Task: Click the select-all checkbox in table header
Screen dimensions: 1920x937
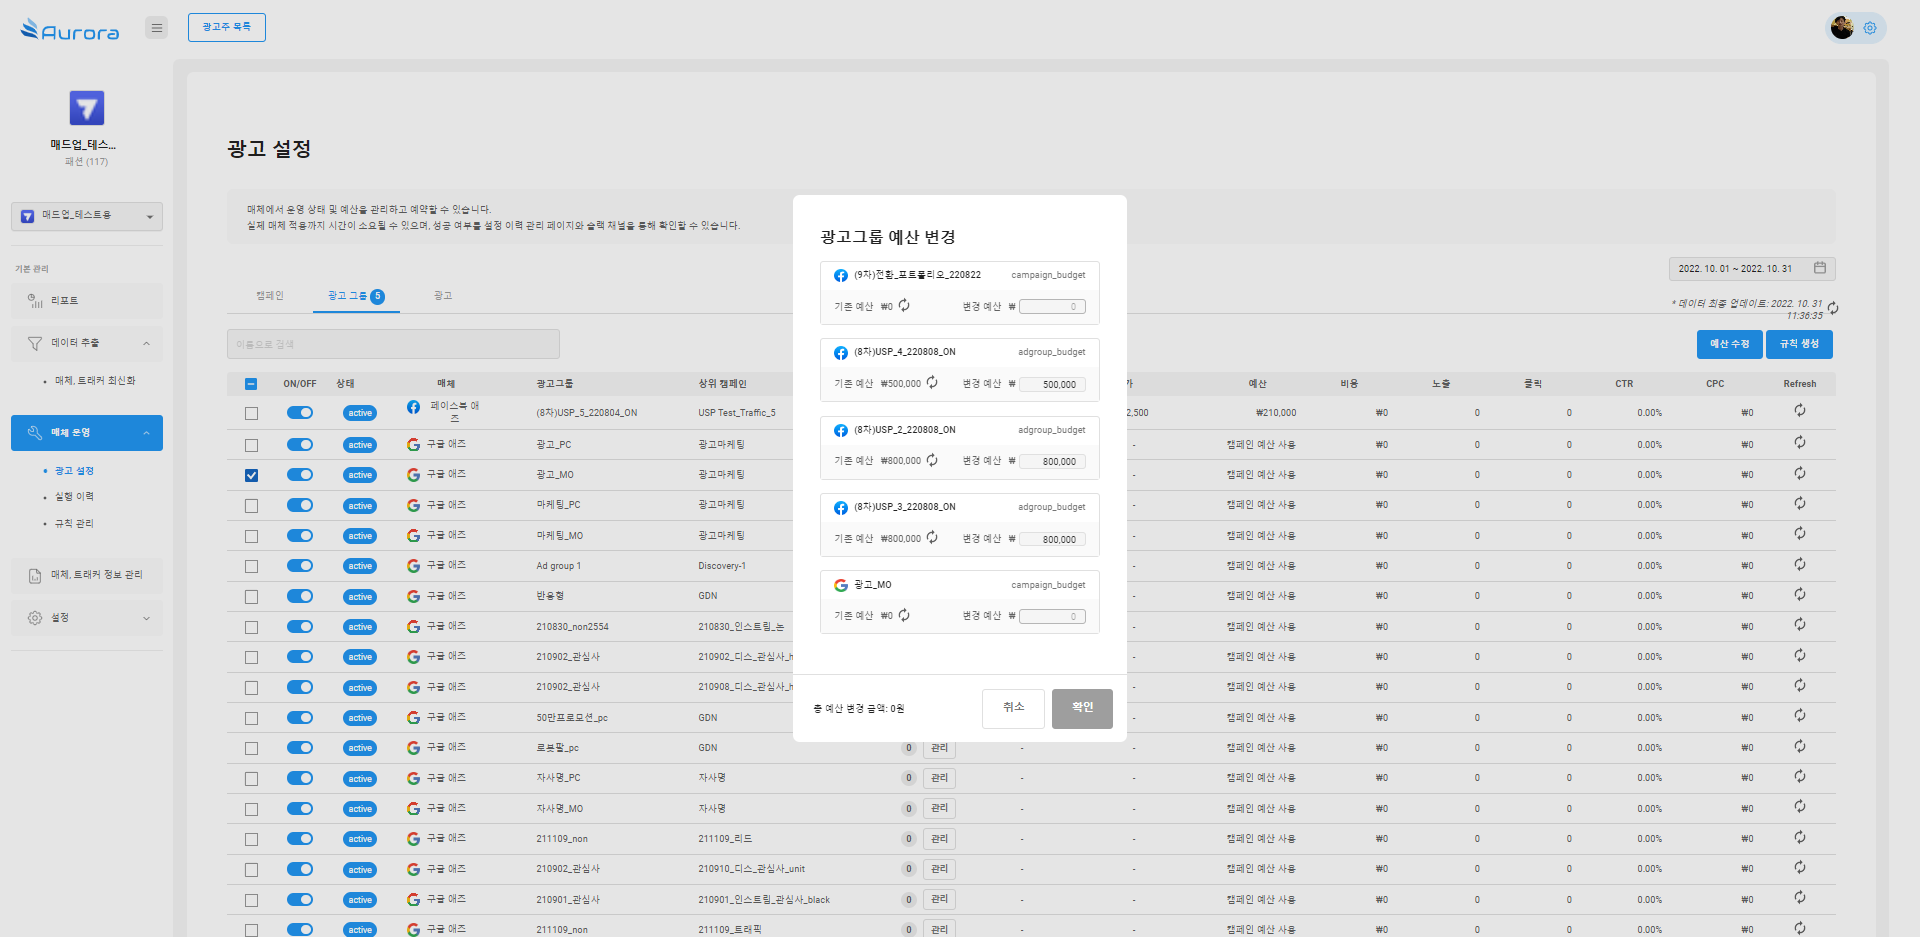Action: pyautogui.click(x=251, y=384)
